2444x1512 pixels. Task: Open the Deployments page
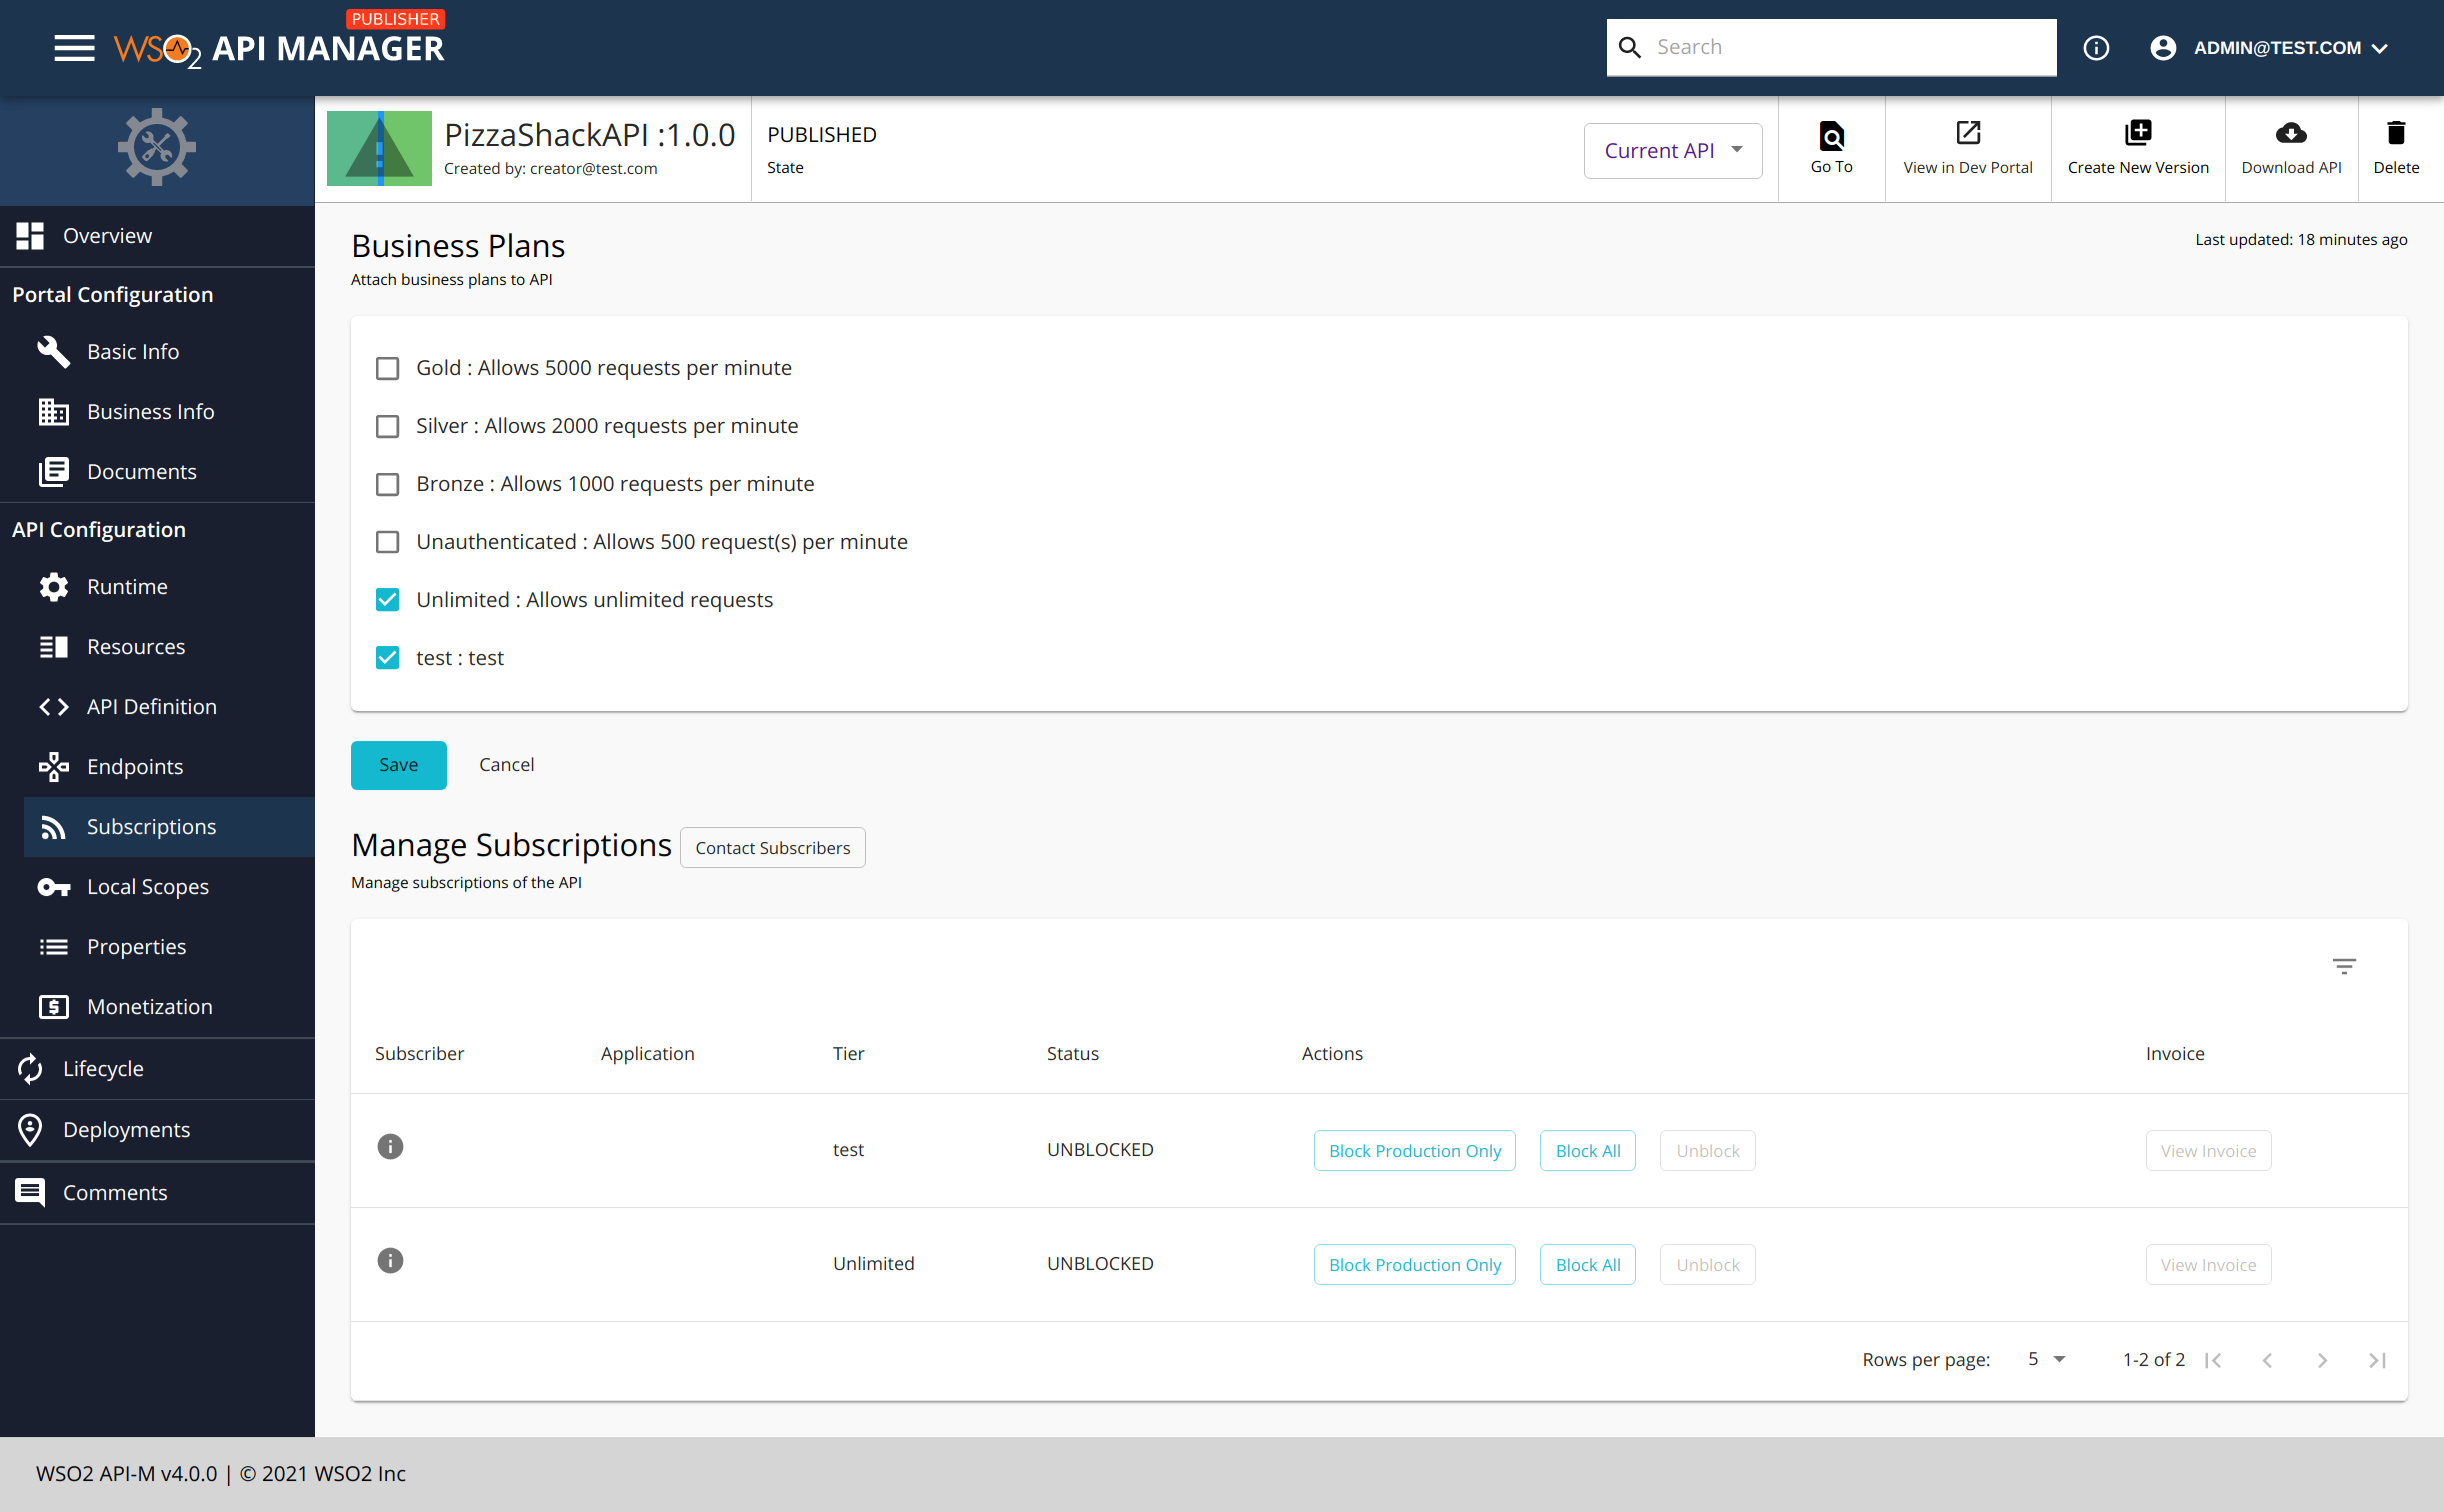(127, 1129)
